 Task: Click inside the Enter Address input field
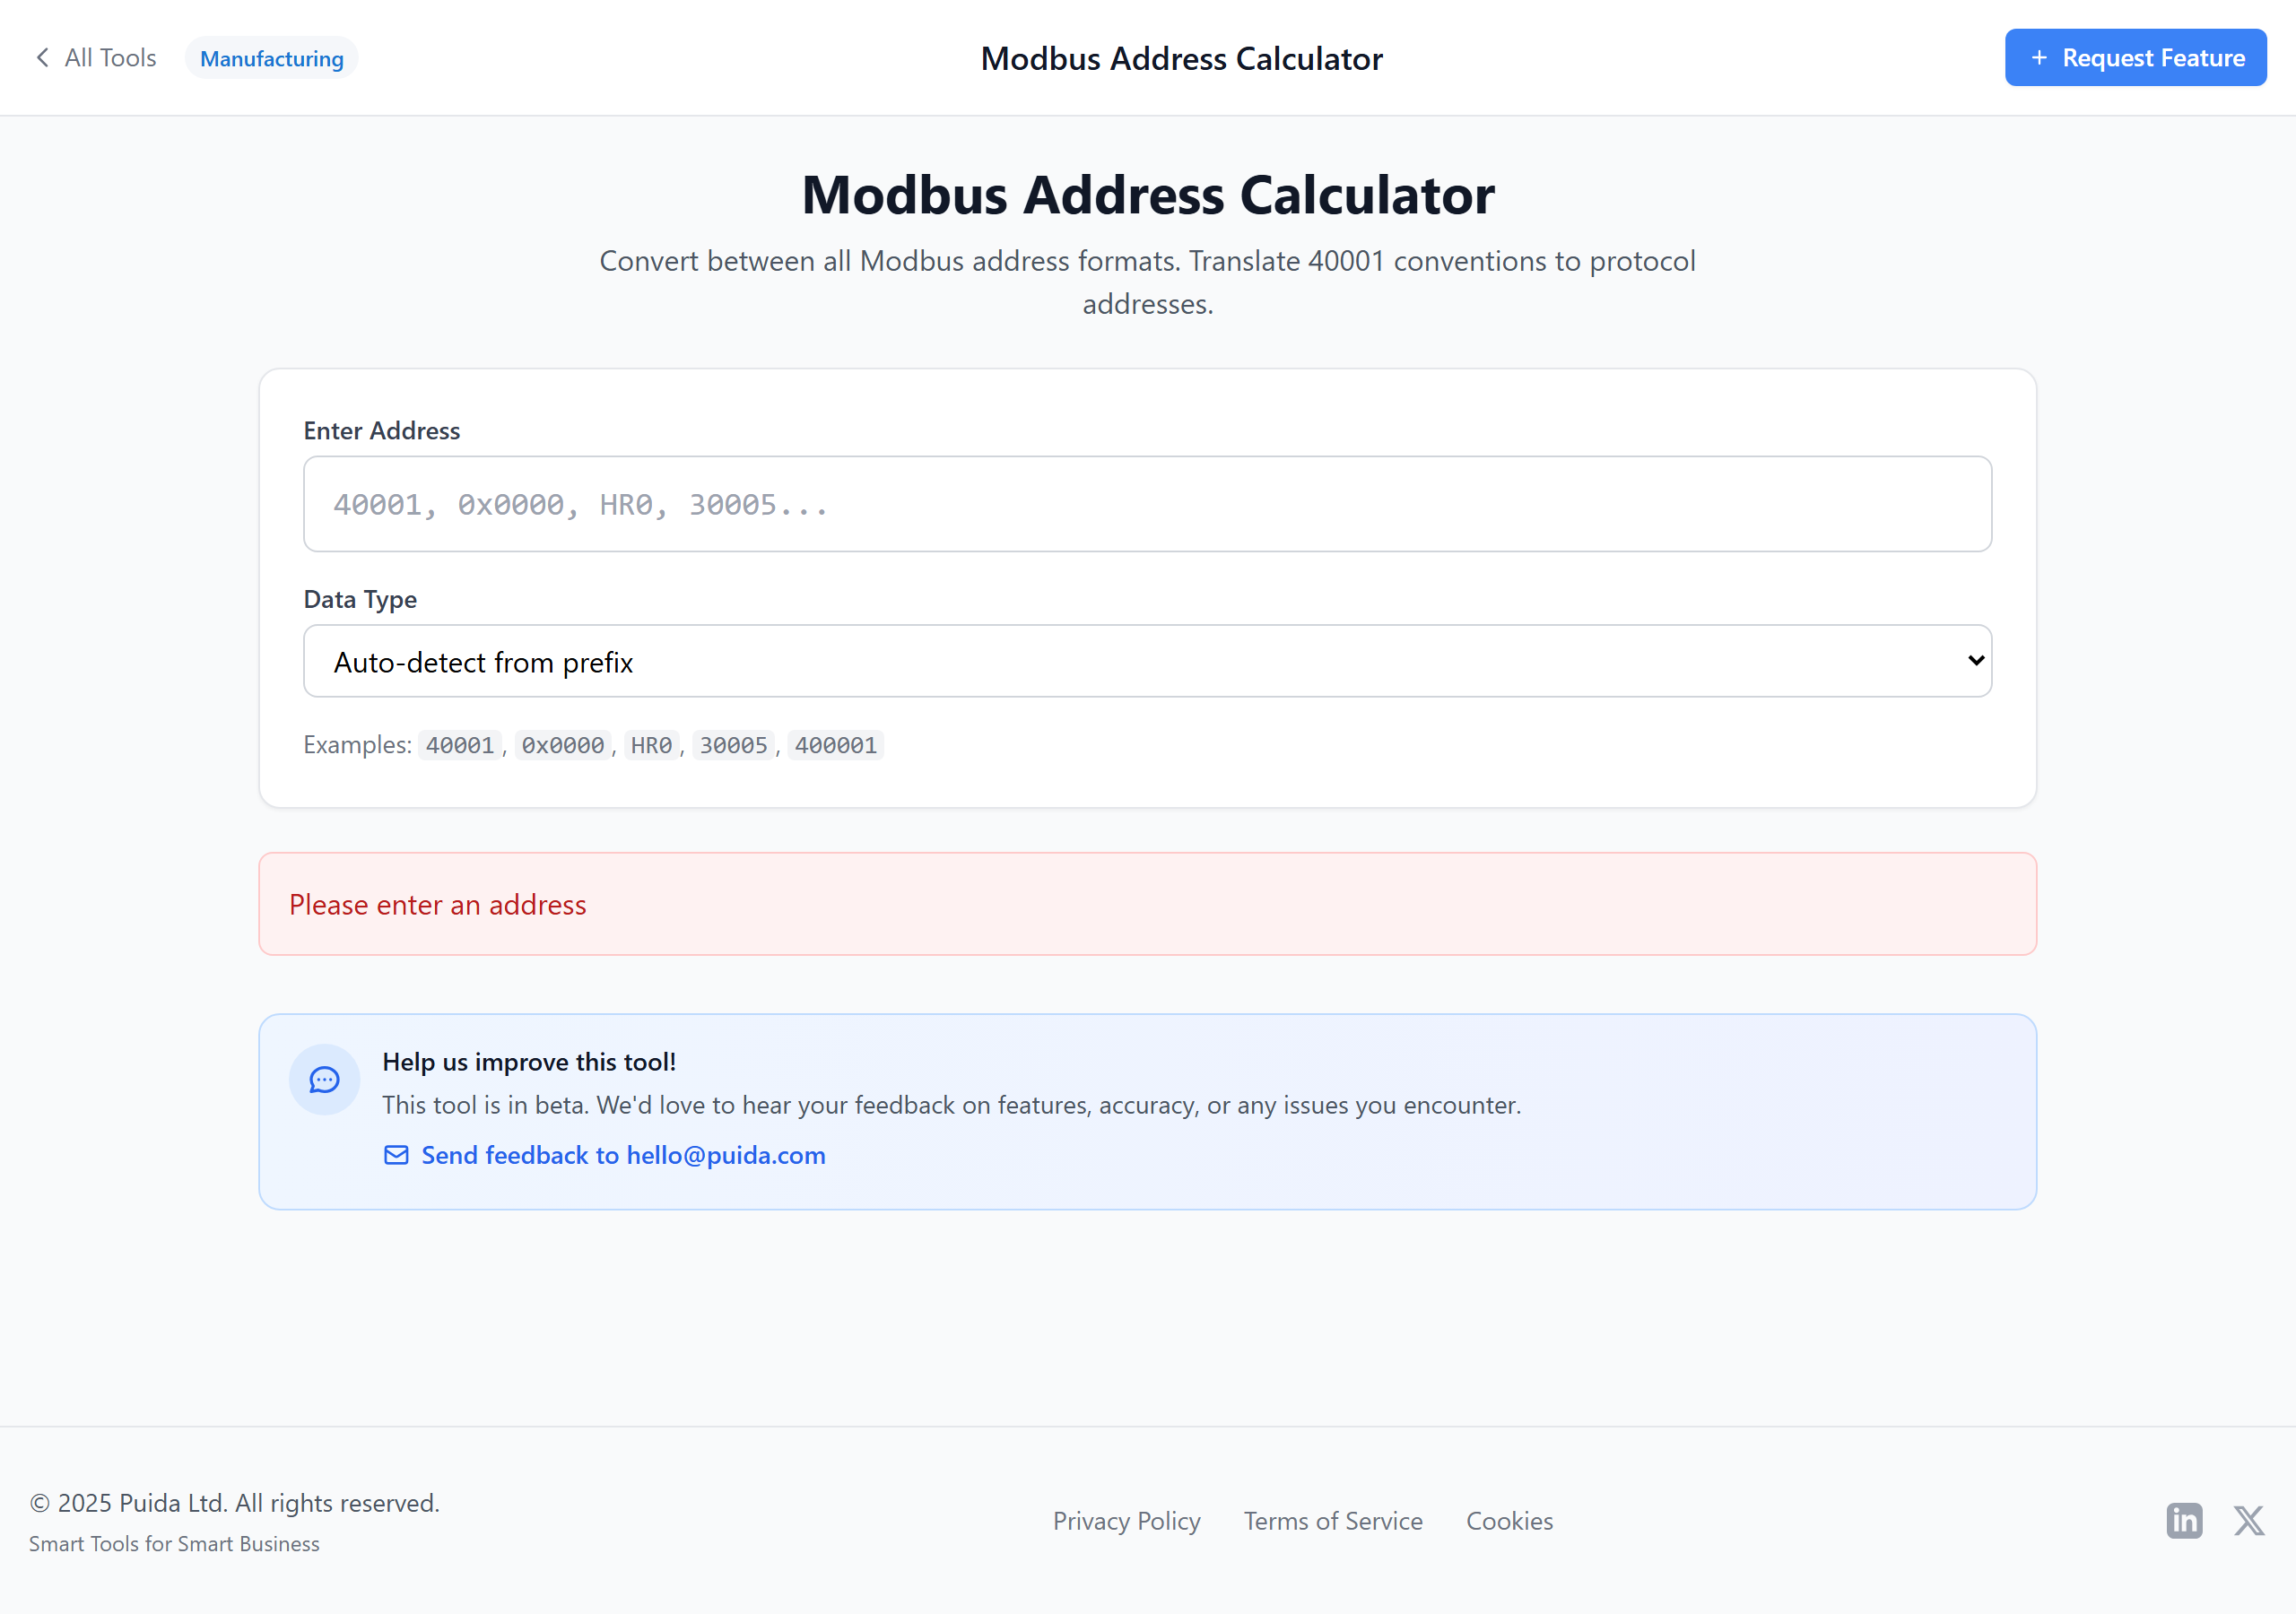coord(1146,504)
